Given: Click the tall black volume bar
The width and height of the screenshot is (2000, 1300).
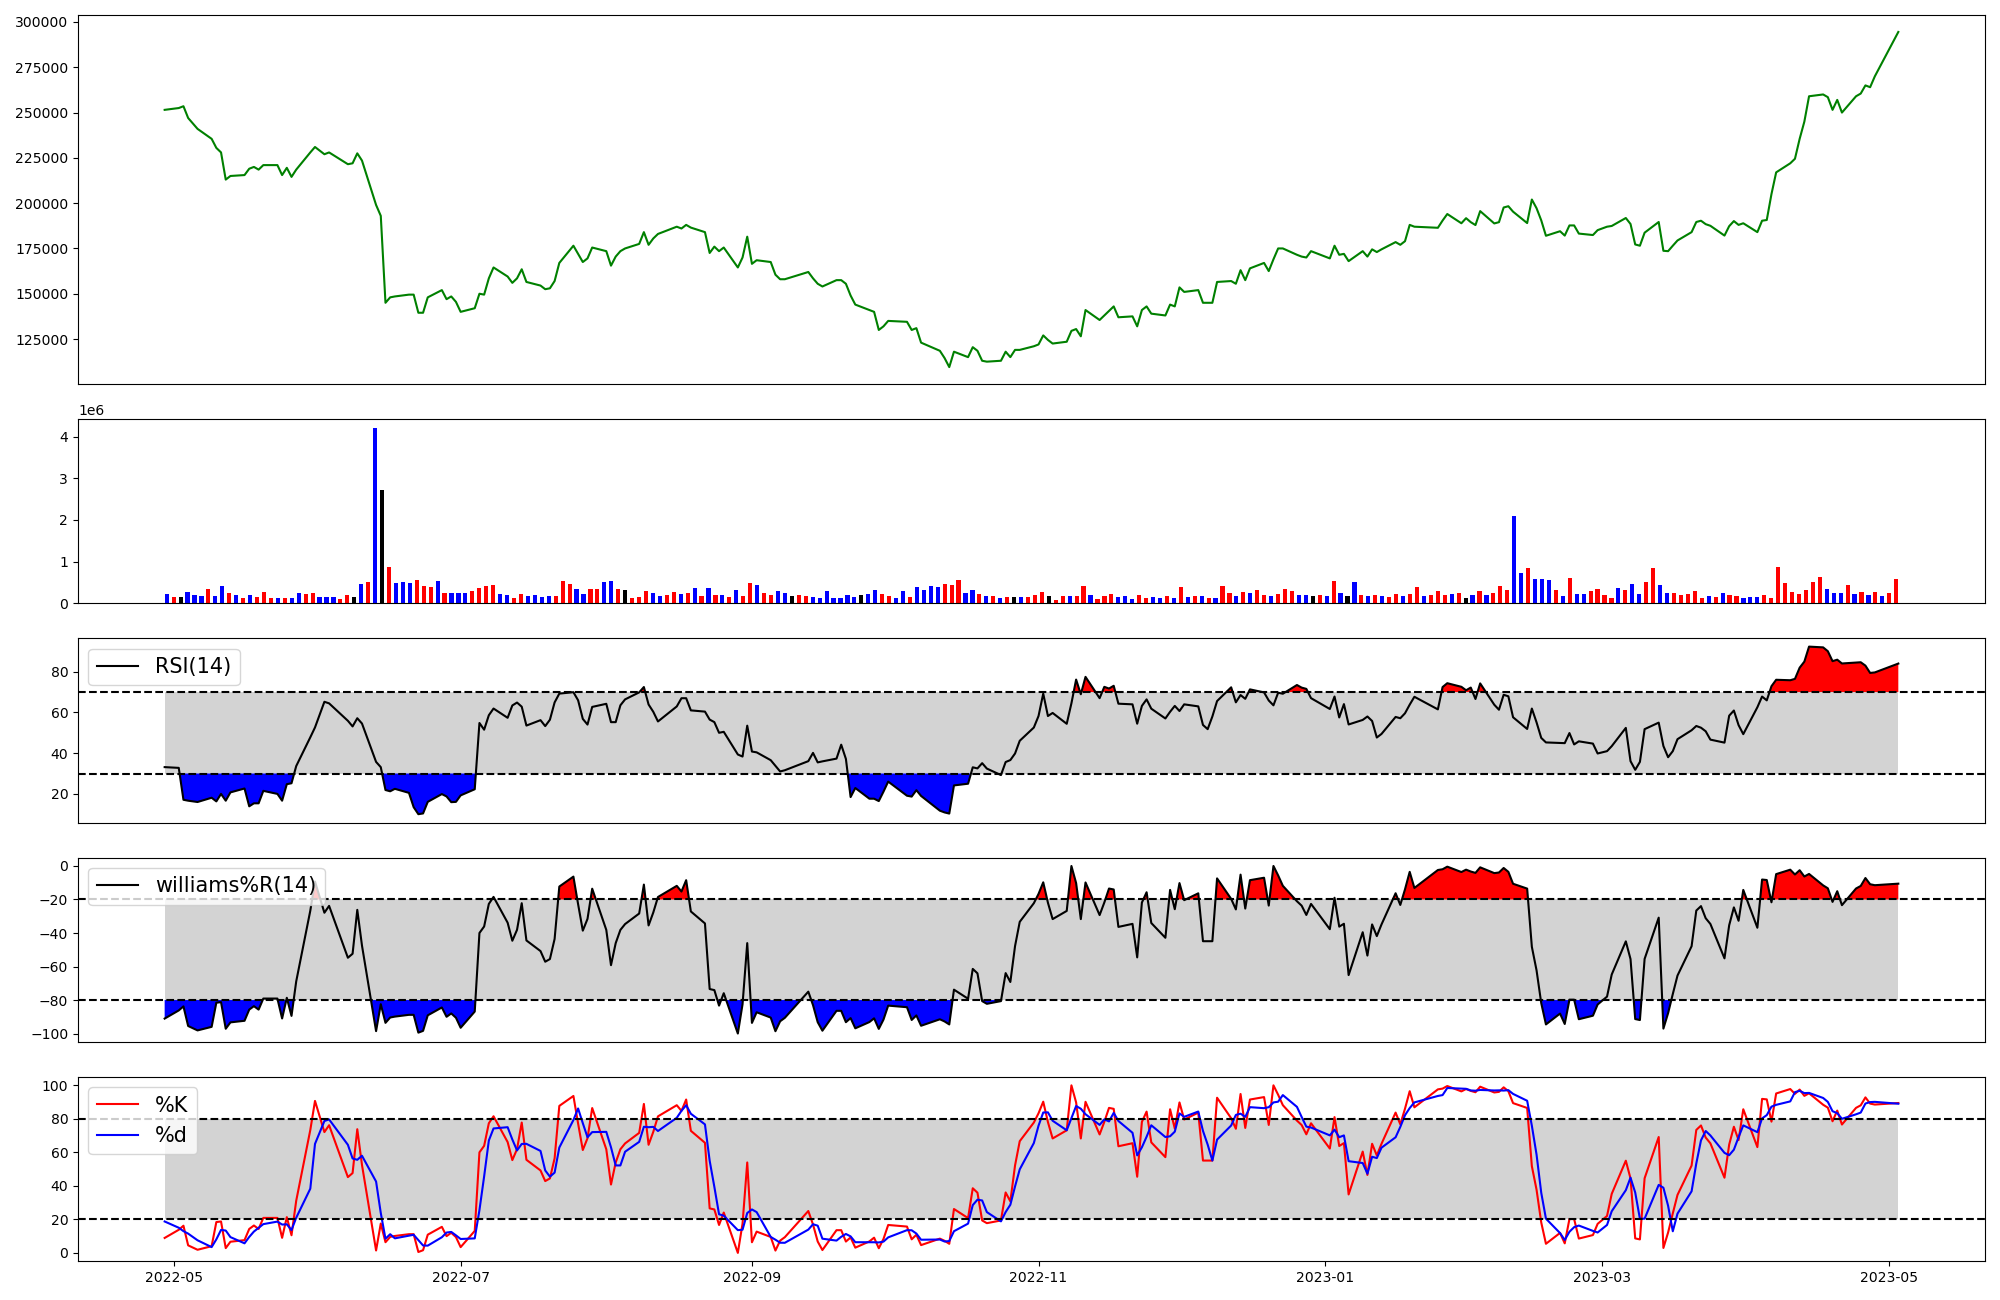Looking at the screenshot, I should click(382, 546).
